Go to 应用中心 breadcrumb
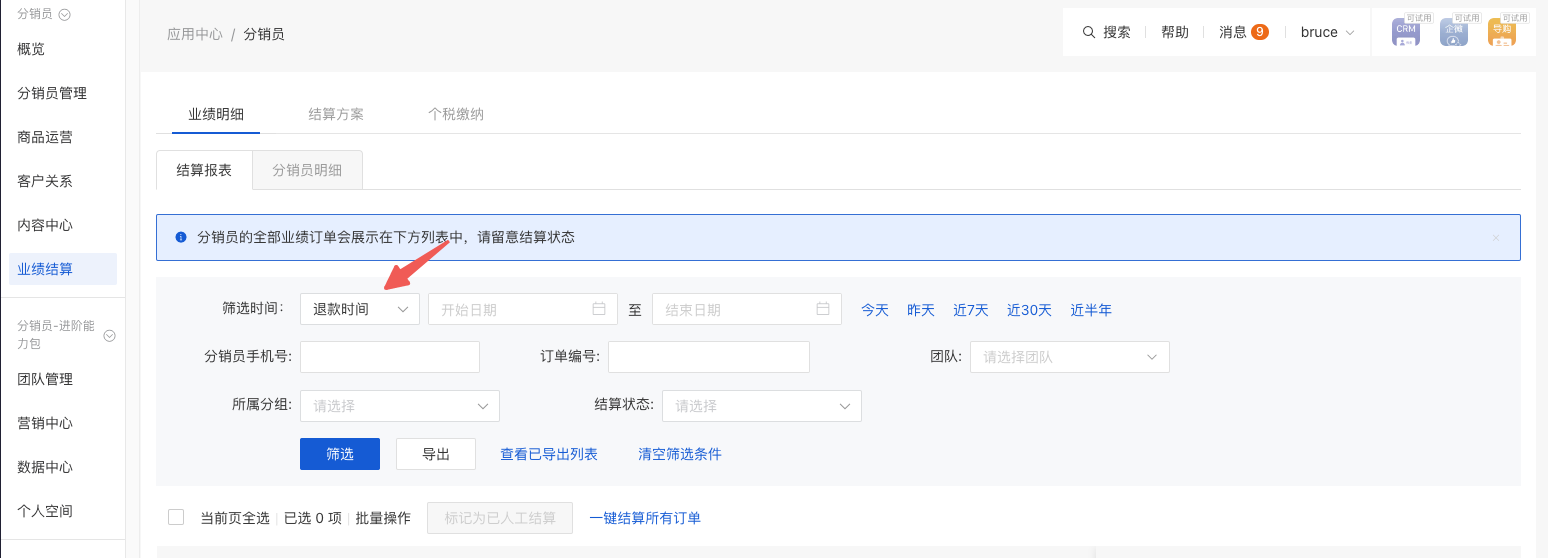Image resolution: width=1548 pixels, height=558 pixels. pyautogui.click(x=195, y=34)
